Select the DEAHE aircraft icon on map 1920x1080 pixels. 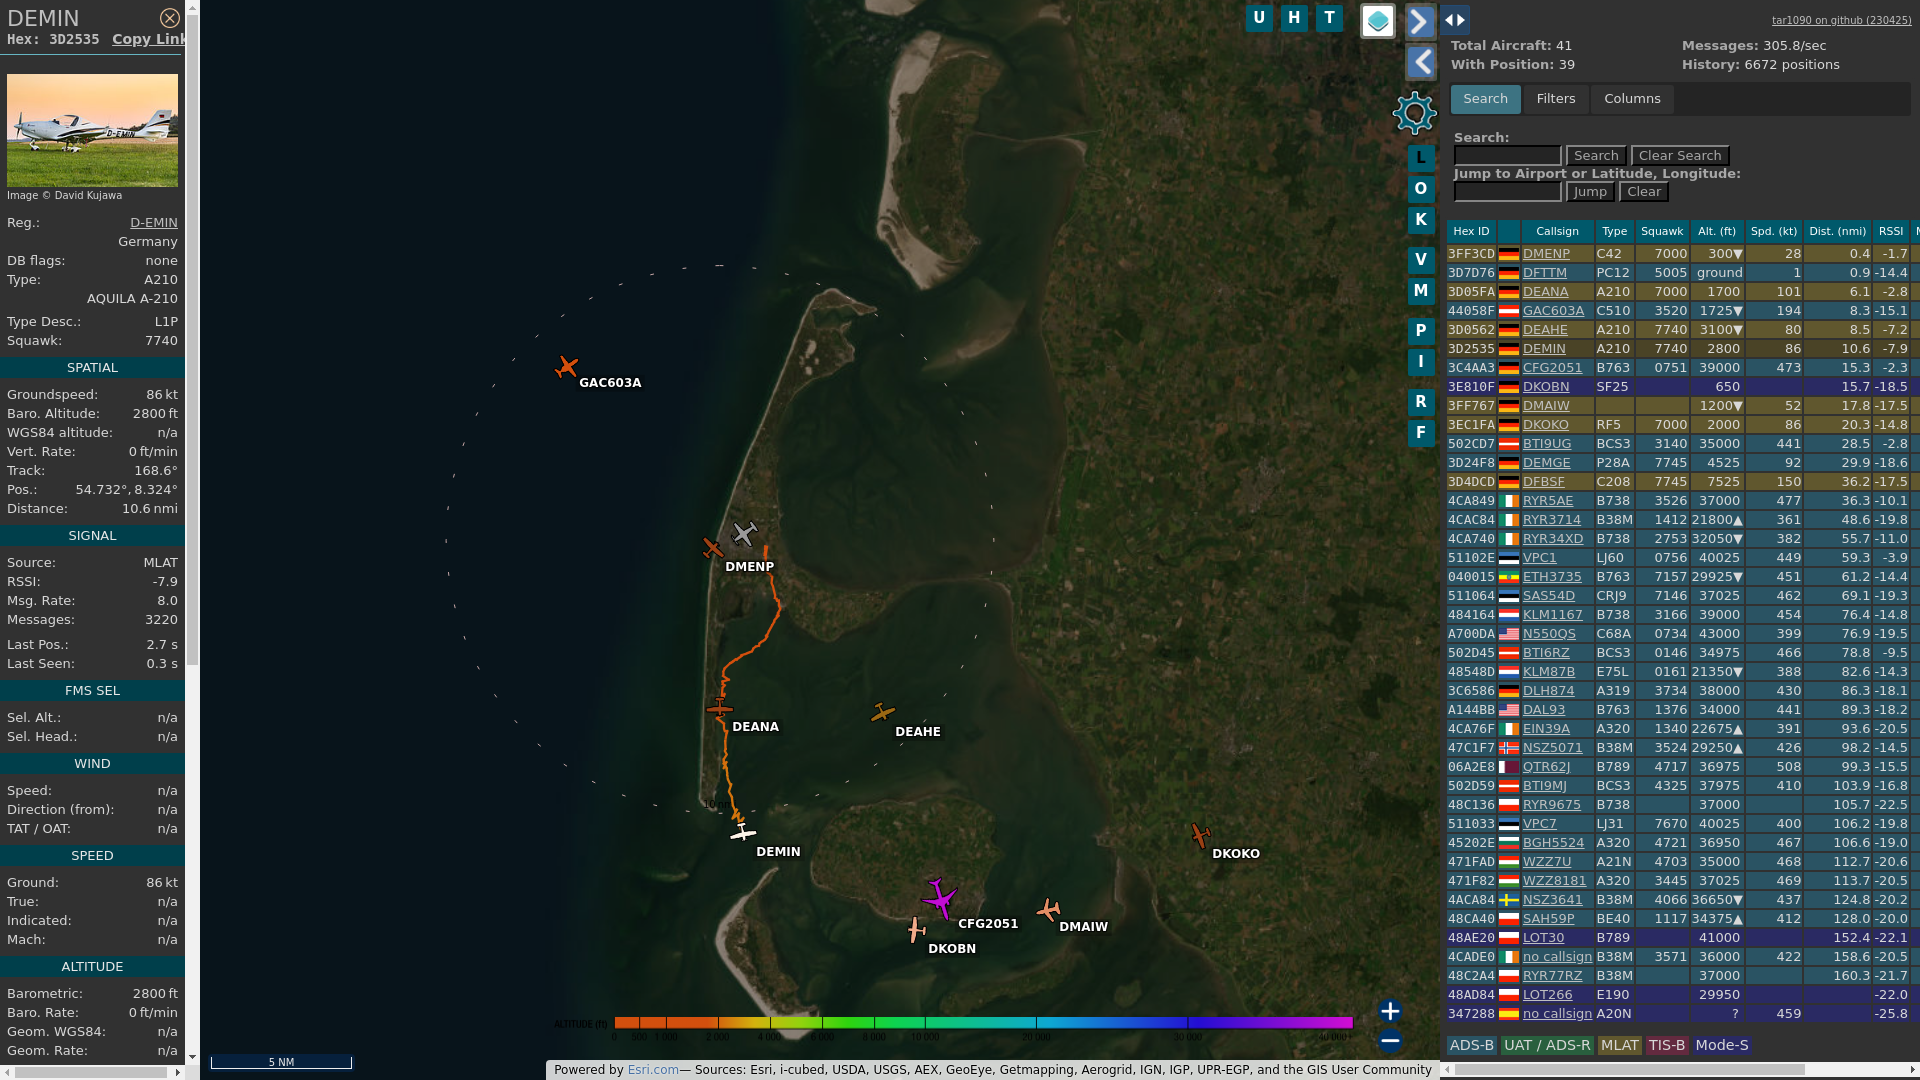point(882,712)
